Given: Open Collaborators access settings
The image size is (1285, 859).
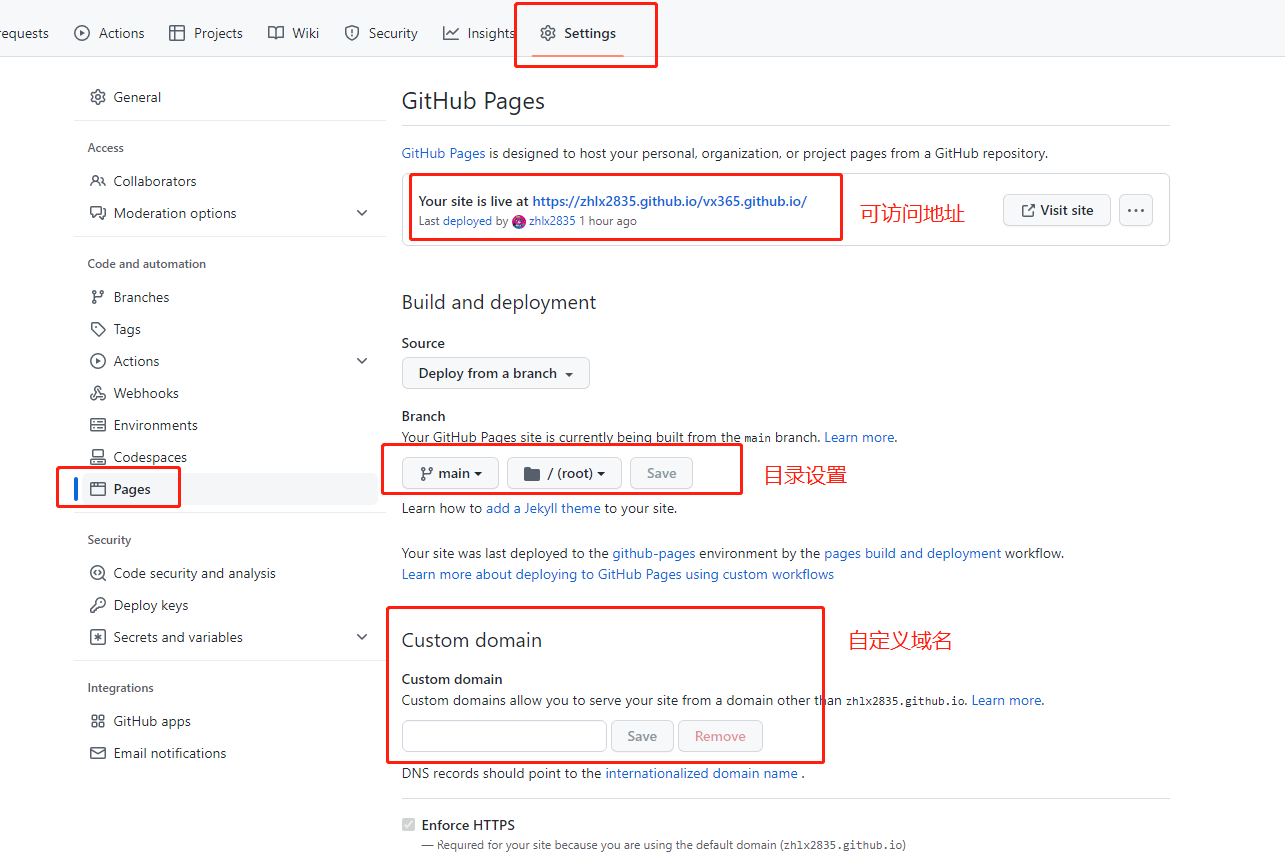Looking at the screenshot, I should pos(153,180).
